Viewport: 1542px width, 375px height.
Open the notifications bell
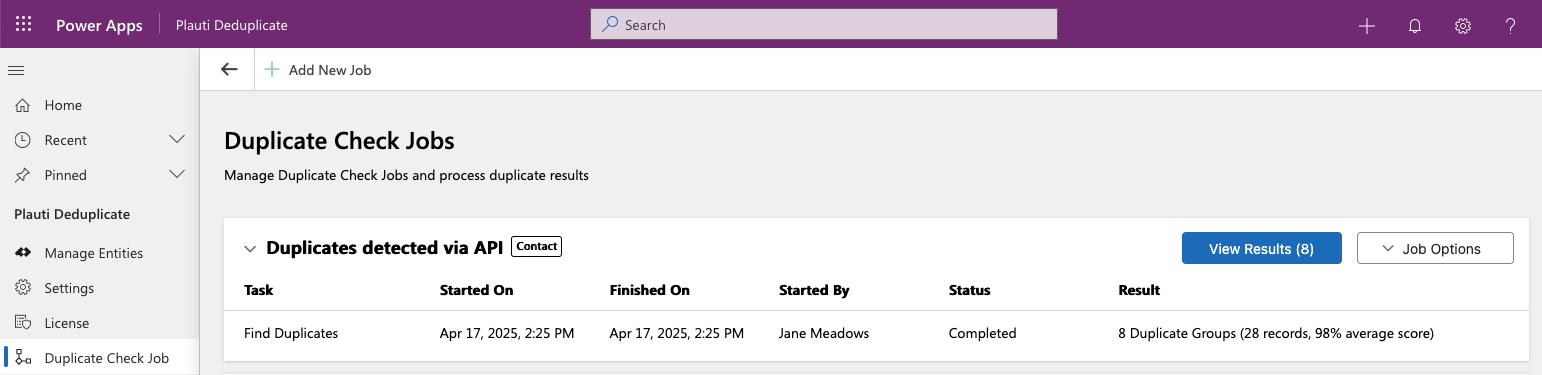(1415, 25)
